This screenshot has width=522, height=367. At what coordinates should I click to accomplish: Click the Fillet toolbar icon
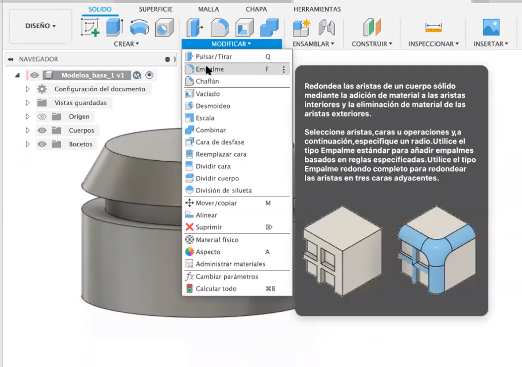pos(220,27)
